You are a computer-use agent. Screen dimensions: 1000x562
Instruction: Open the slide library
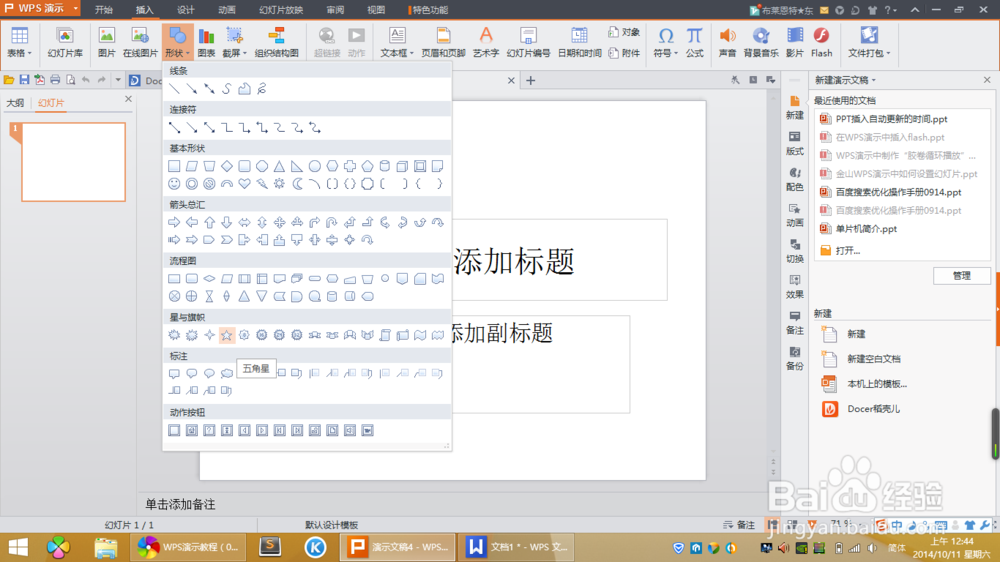click(65, 42)
